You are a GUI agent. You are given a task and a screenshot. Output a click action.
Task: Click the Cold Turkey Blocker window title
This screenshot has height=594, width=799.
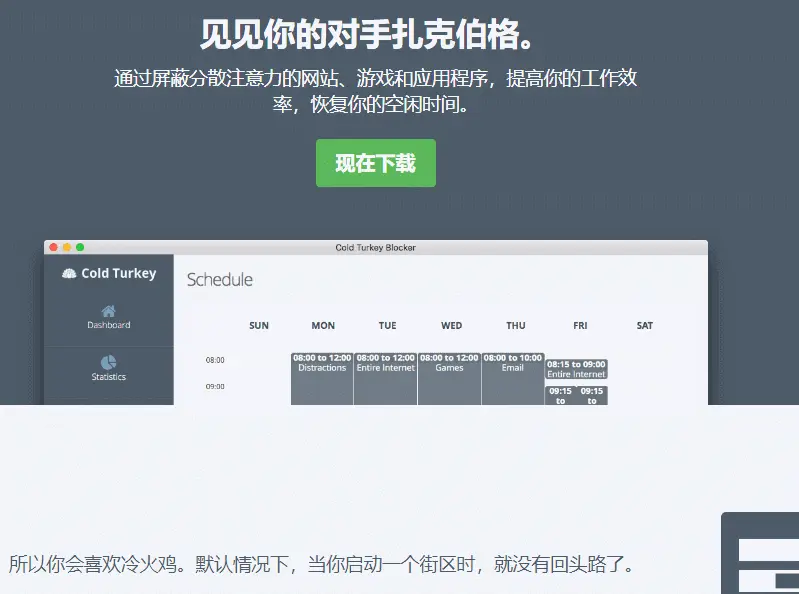376,248
